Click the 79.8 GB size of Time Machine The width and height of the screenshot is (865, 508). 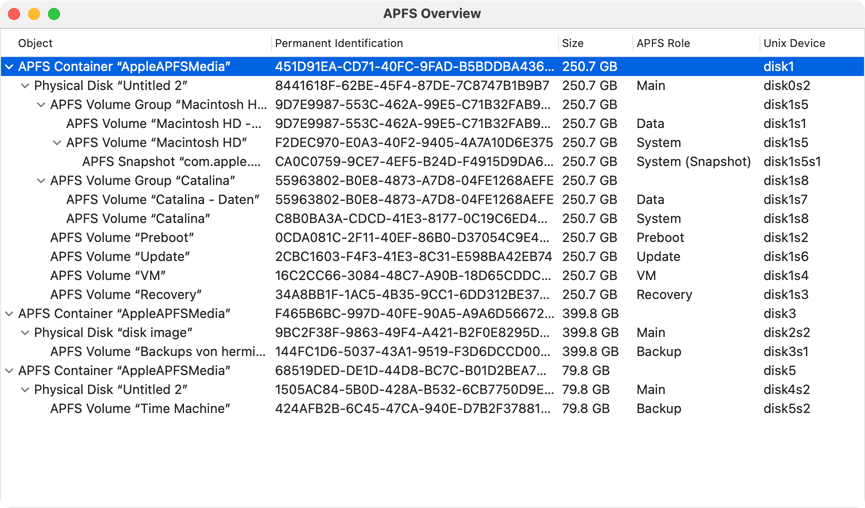point(586,409)
